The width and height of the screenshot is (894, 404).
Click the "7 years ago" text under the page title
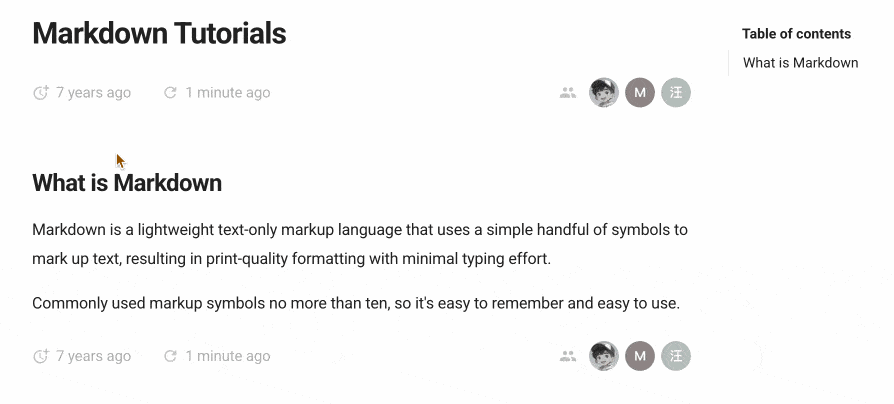click(93, 93)
